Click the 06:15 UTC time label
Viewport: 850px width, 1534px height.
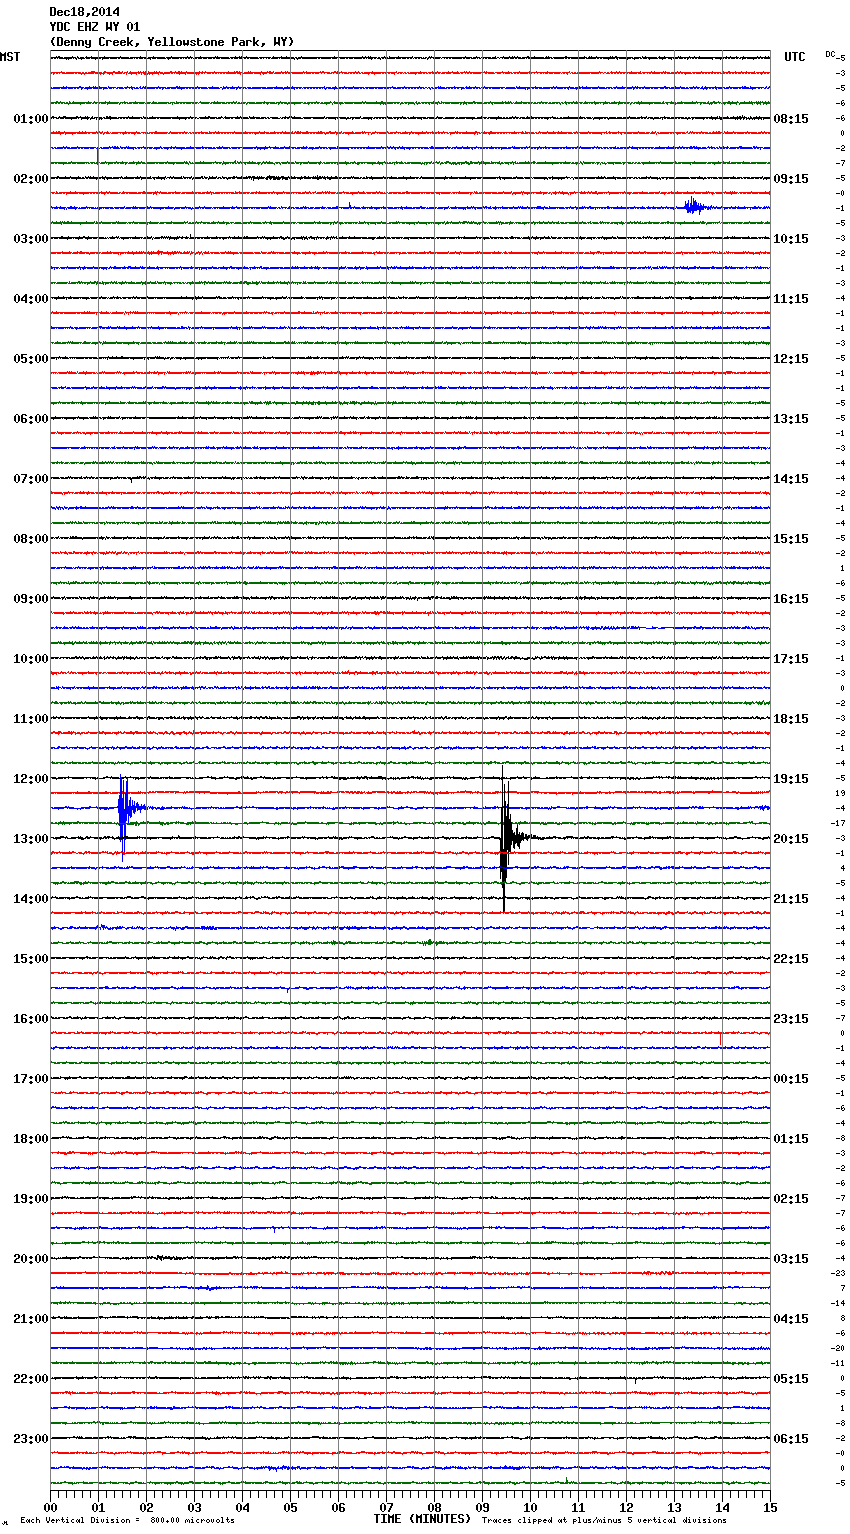pos(791,1438)
